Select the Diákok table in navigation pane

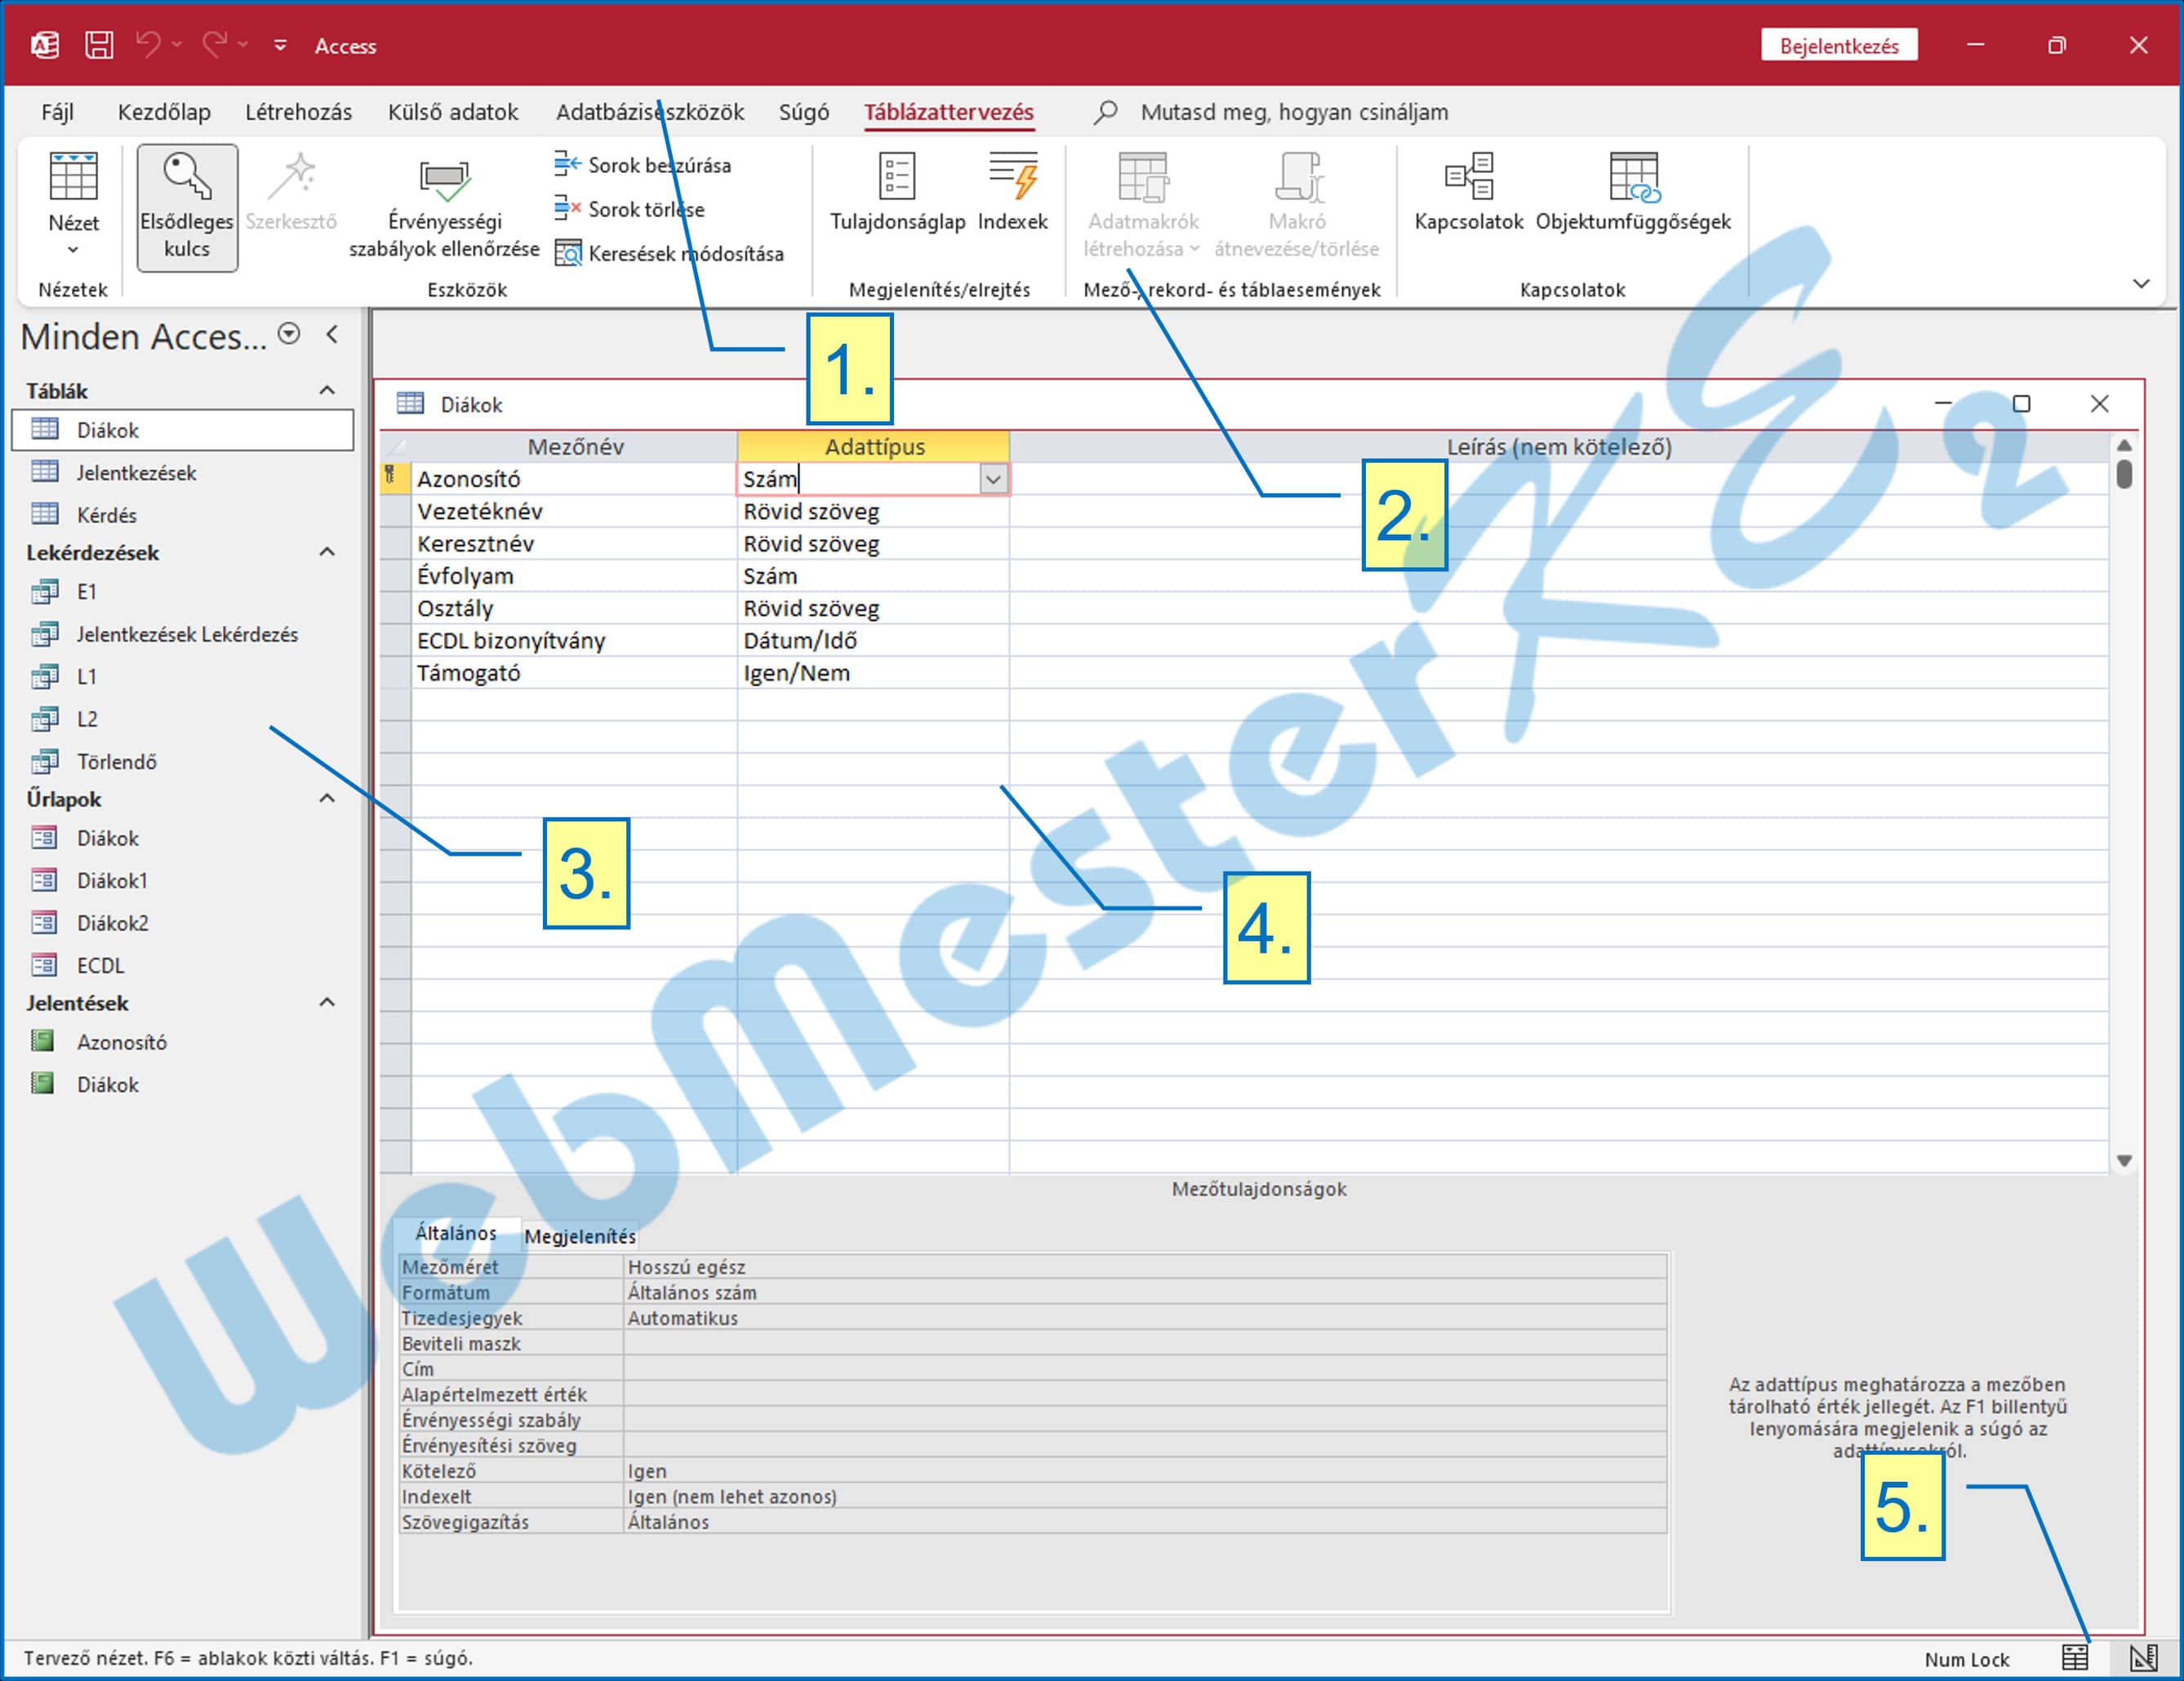pyautogui.click(x=183, y=430)
